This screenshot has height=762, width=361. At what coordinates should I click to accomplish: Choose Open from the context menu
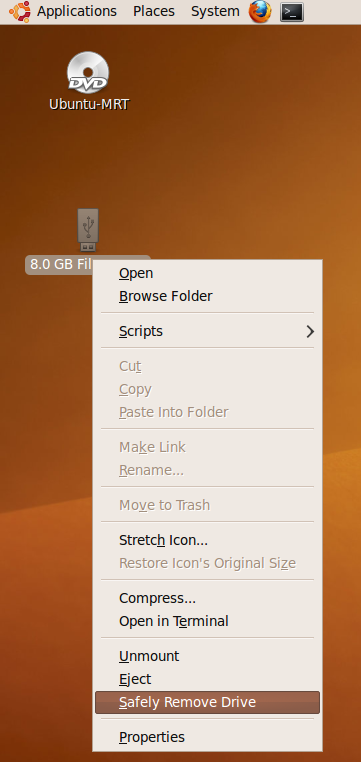[207, 273]
